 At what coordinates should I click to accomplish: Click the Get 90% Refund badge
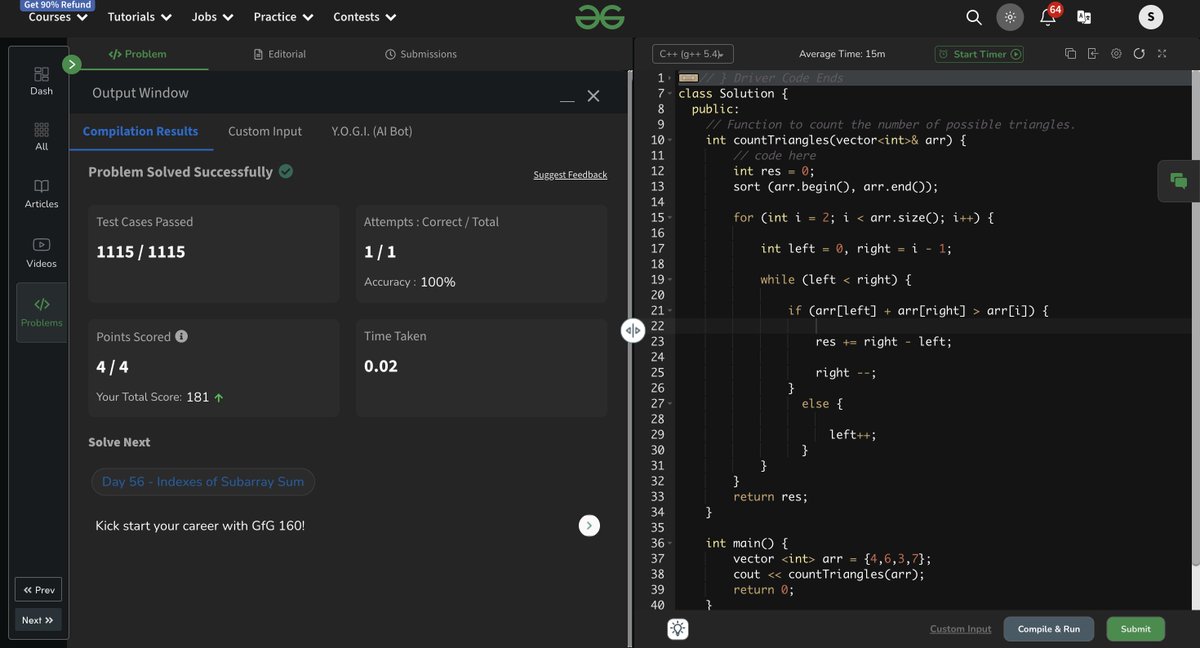click(x=57, y=5)
